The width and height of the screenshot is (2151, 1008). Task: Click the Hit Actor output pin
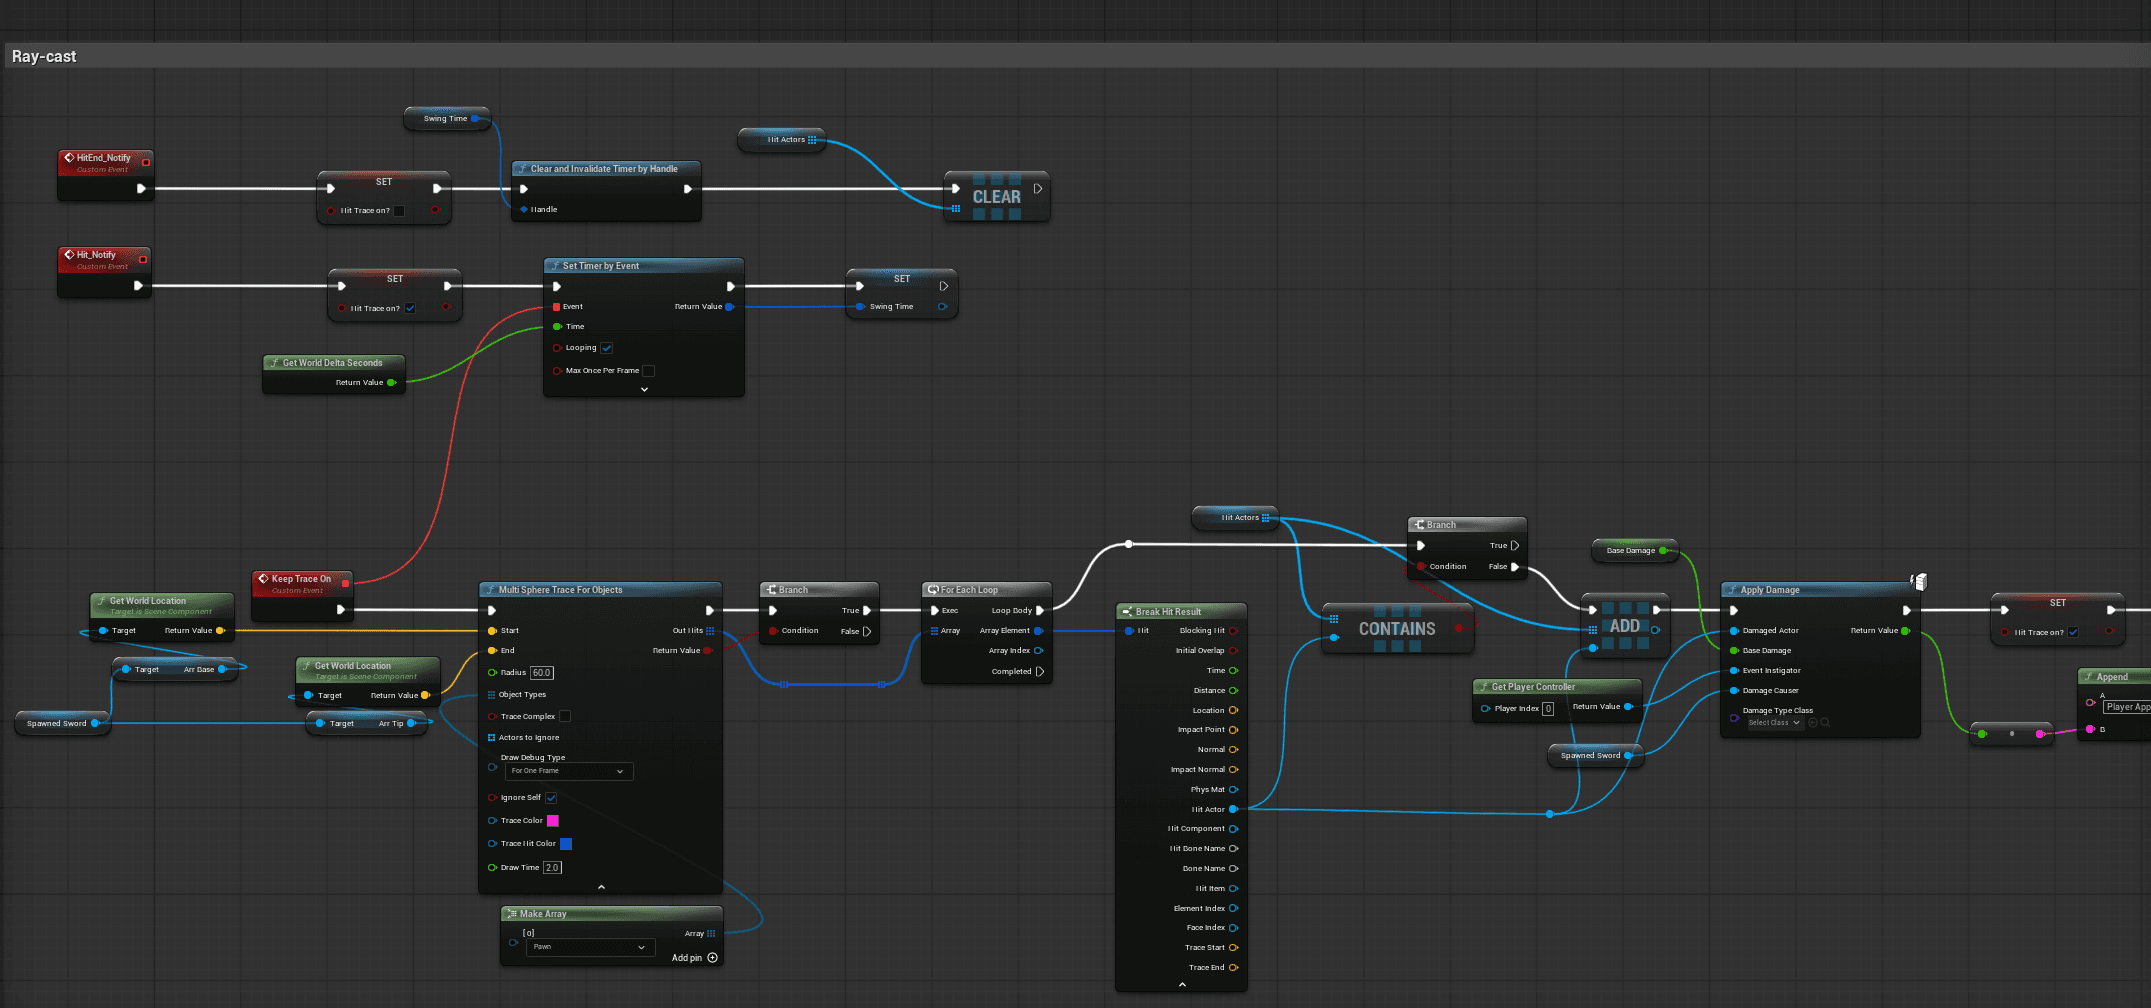coord(1233,809)
